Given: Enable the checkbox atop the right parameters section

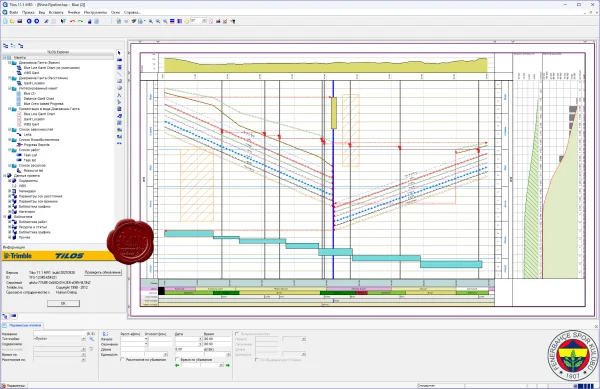Looking at the screenshot, I should (237, 334).
